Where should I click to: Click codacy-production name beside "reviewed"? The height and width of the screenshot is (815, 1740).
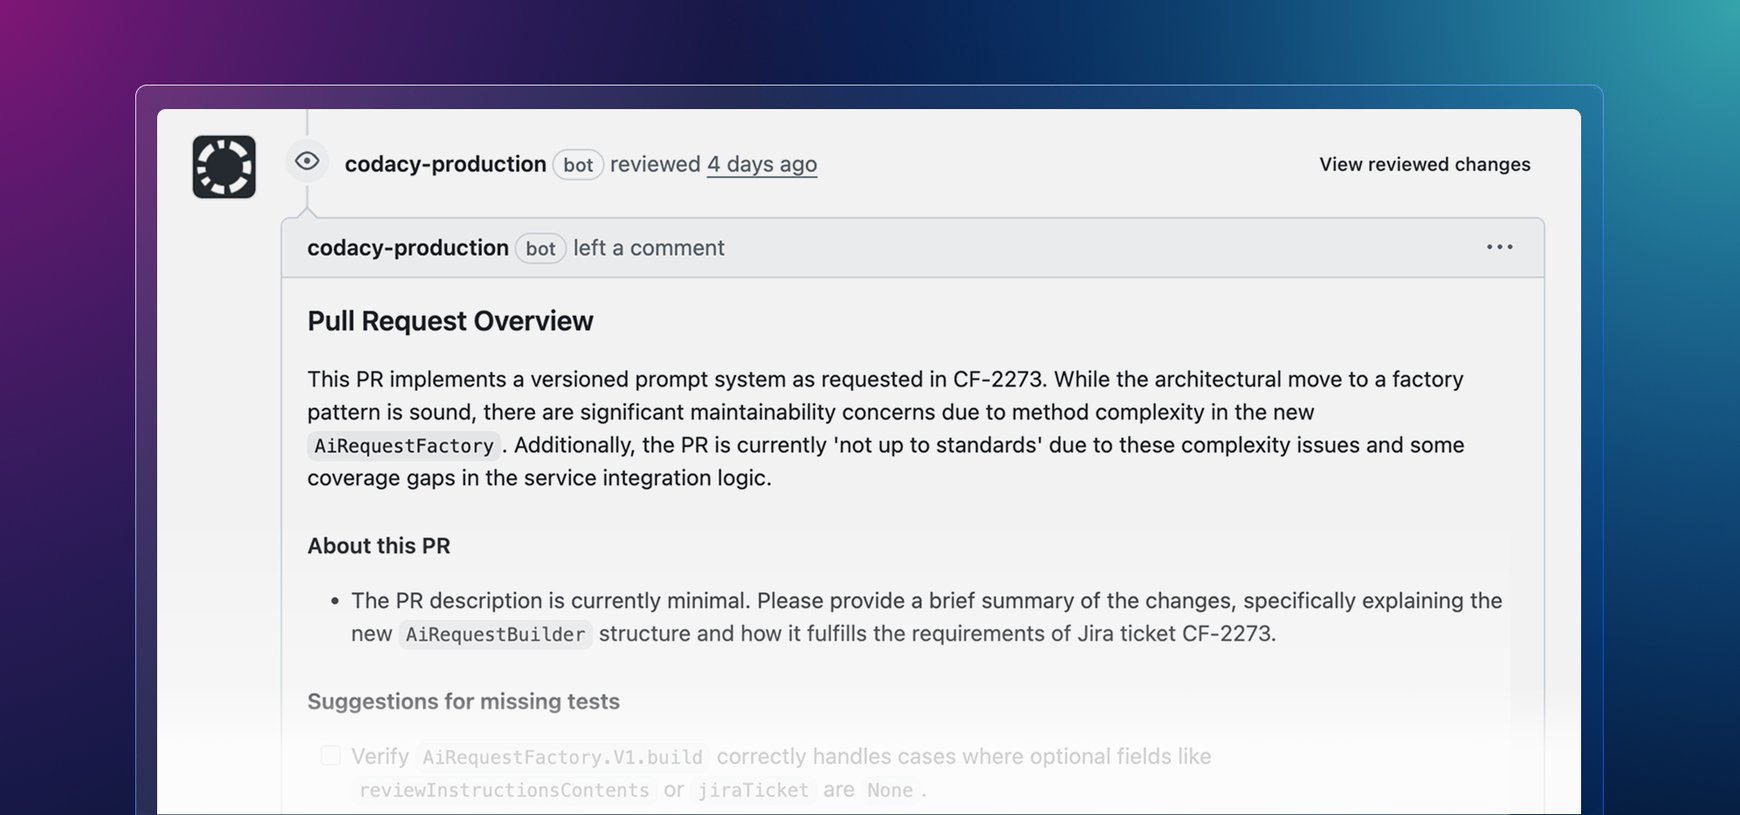coord(445,164)
